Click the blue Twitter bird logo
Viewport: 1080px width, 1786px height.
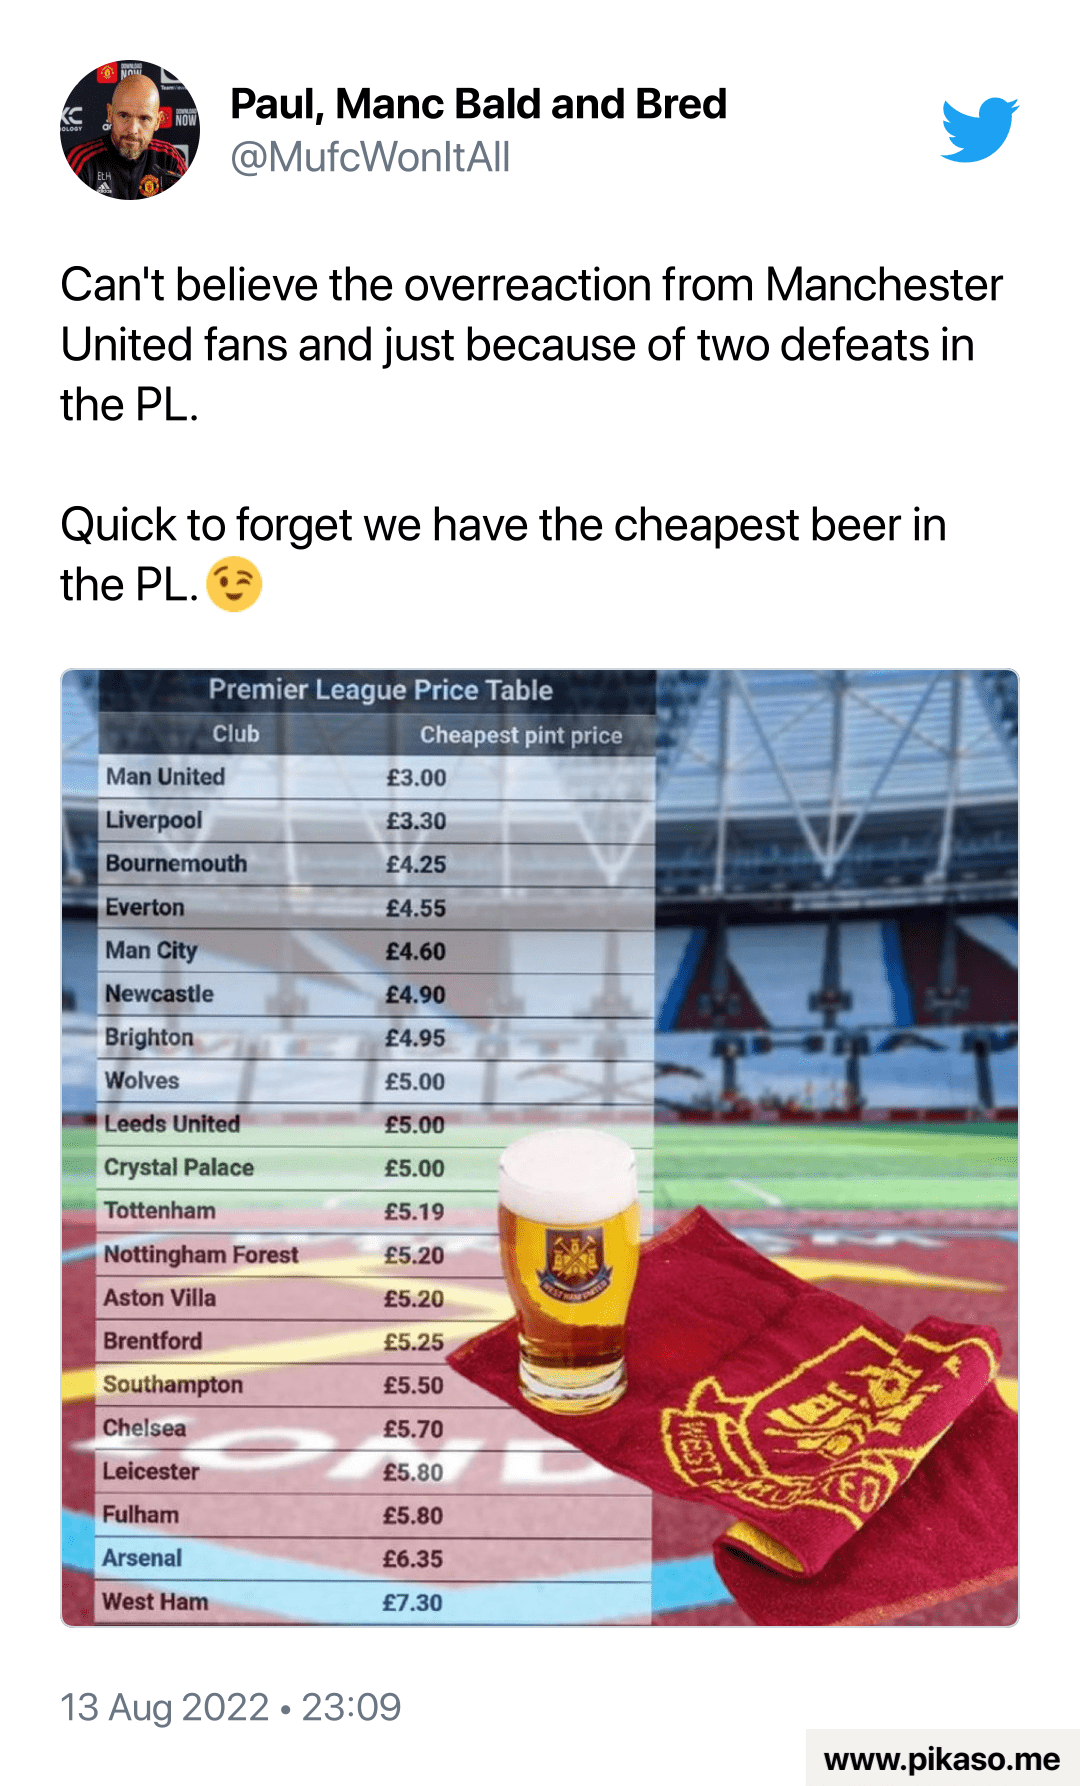click(x=979, y=129)
